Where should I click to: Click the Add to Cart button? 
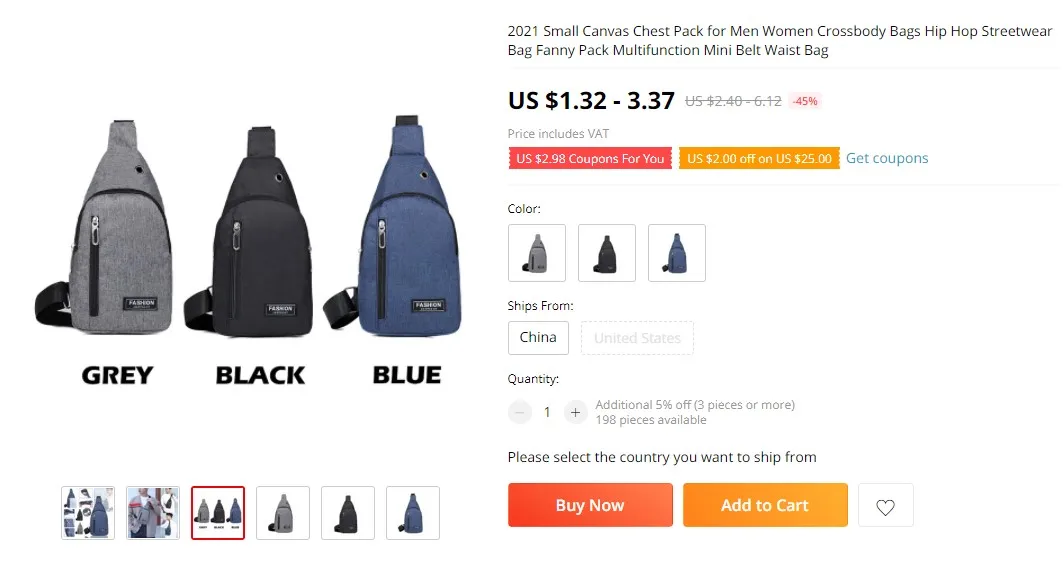pos(765,505)
